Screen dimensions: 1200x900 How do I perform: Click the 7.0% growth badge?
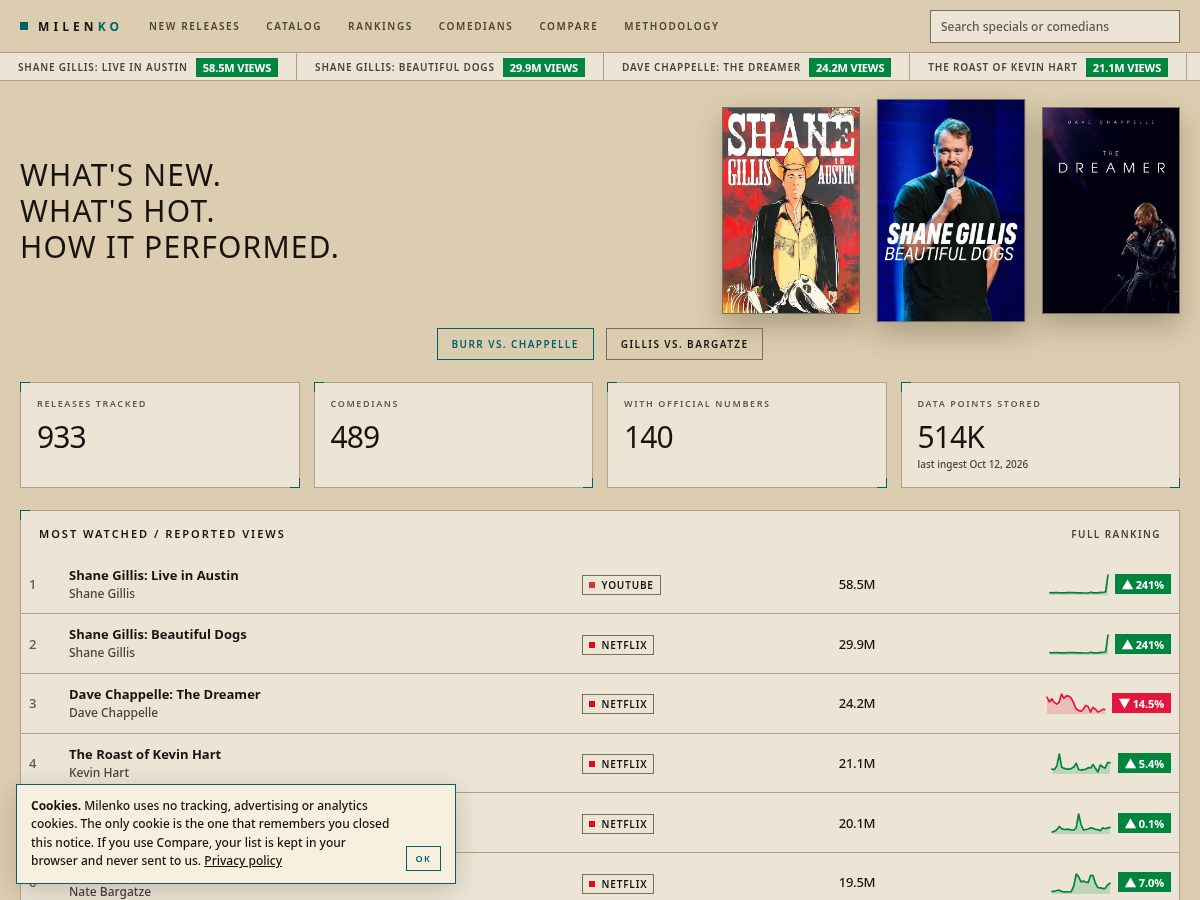pyautogui.click(x=1144, y=883)
